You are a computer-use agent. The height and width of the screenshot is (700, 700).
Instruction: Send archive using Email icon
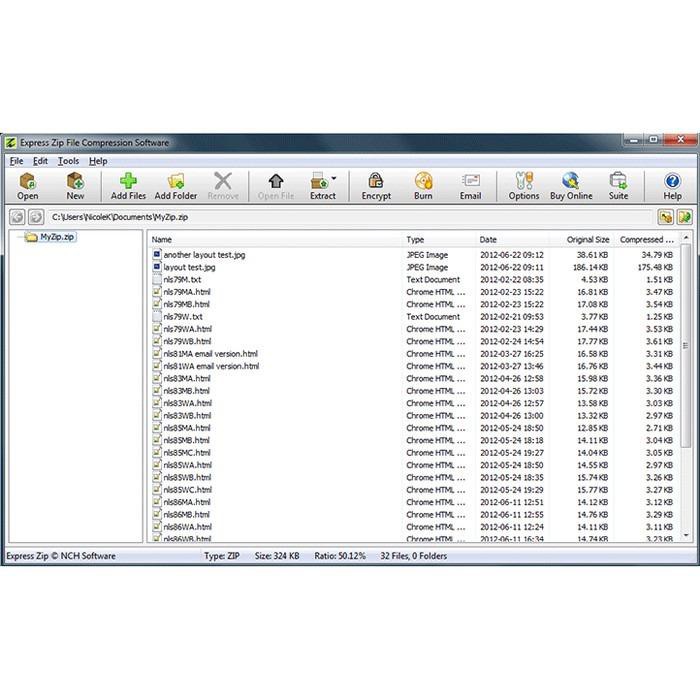[x=470, y=186]
